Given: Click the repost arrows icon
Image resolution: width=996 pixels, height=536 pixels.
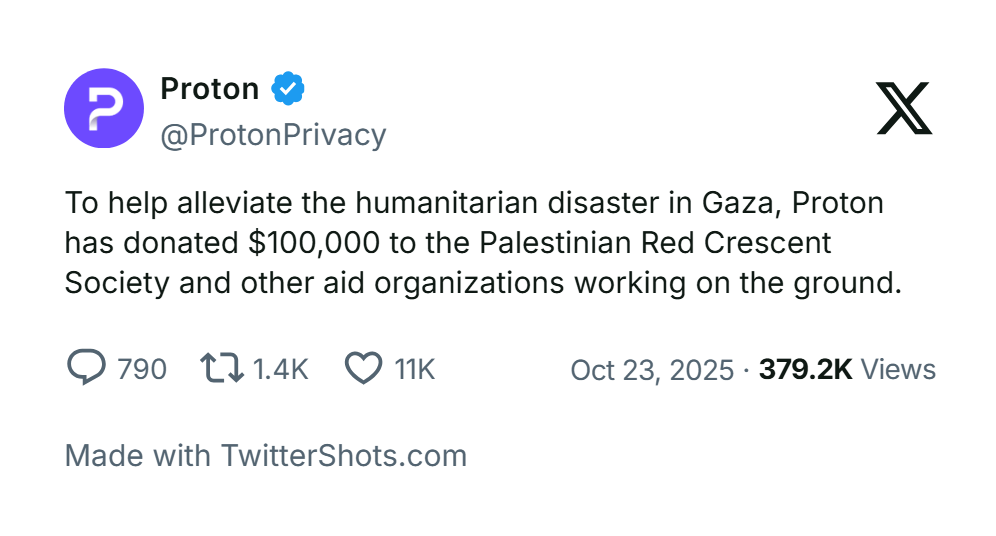Looking at the screenshot, I should pyautogui.click(x=222, y=369).
